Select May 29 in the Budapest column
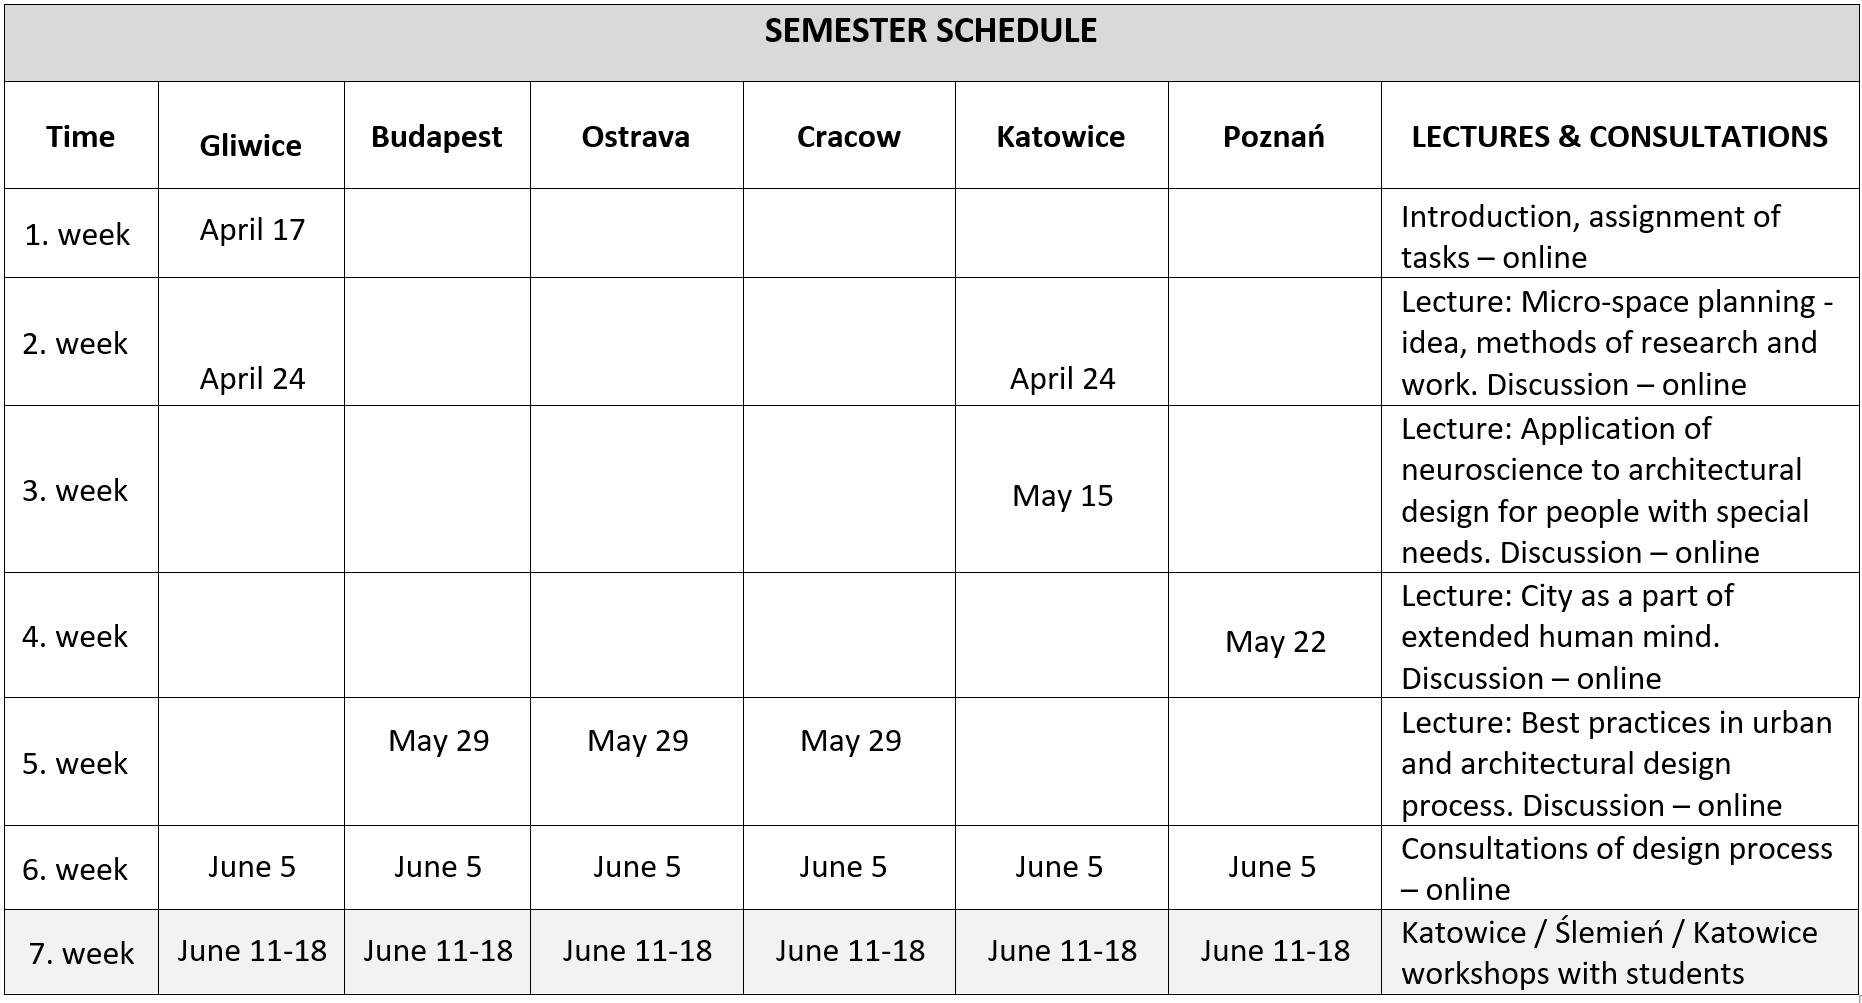 438,741
